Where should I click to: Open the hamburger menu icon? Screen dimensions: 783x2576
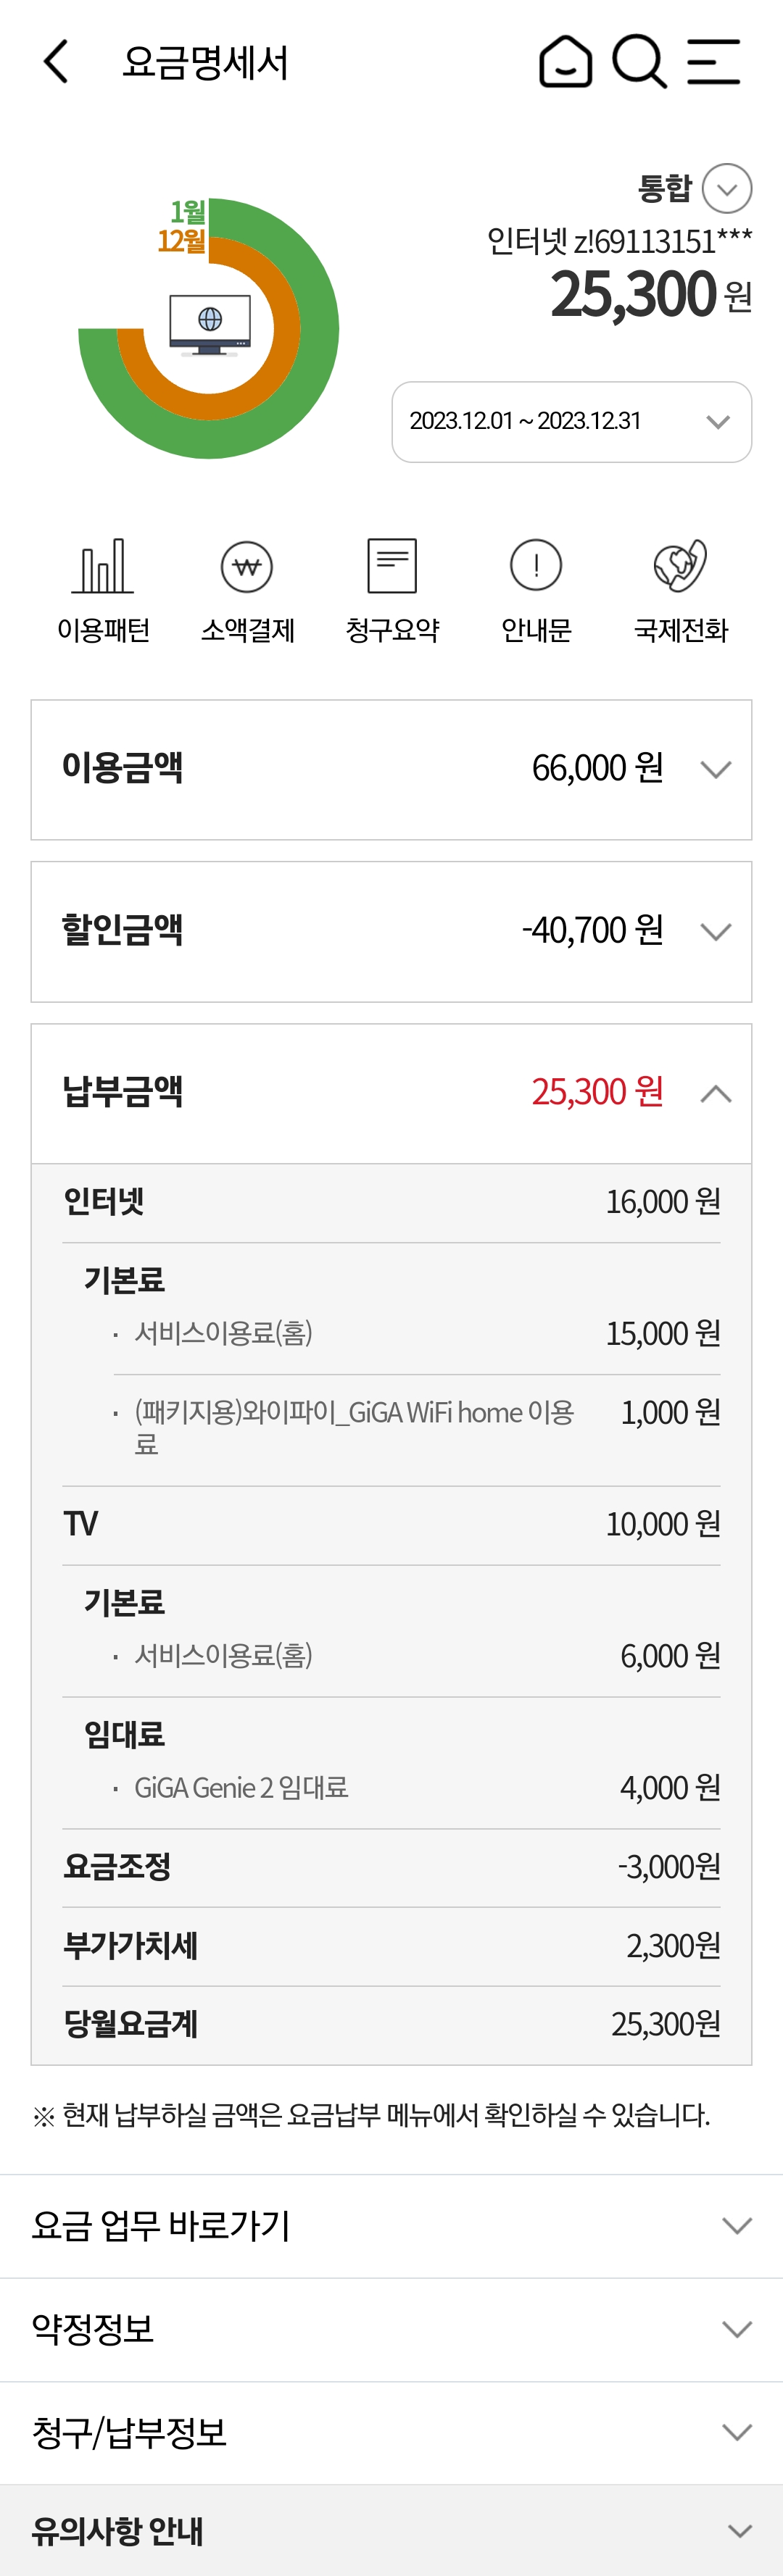click(714, 62)
